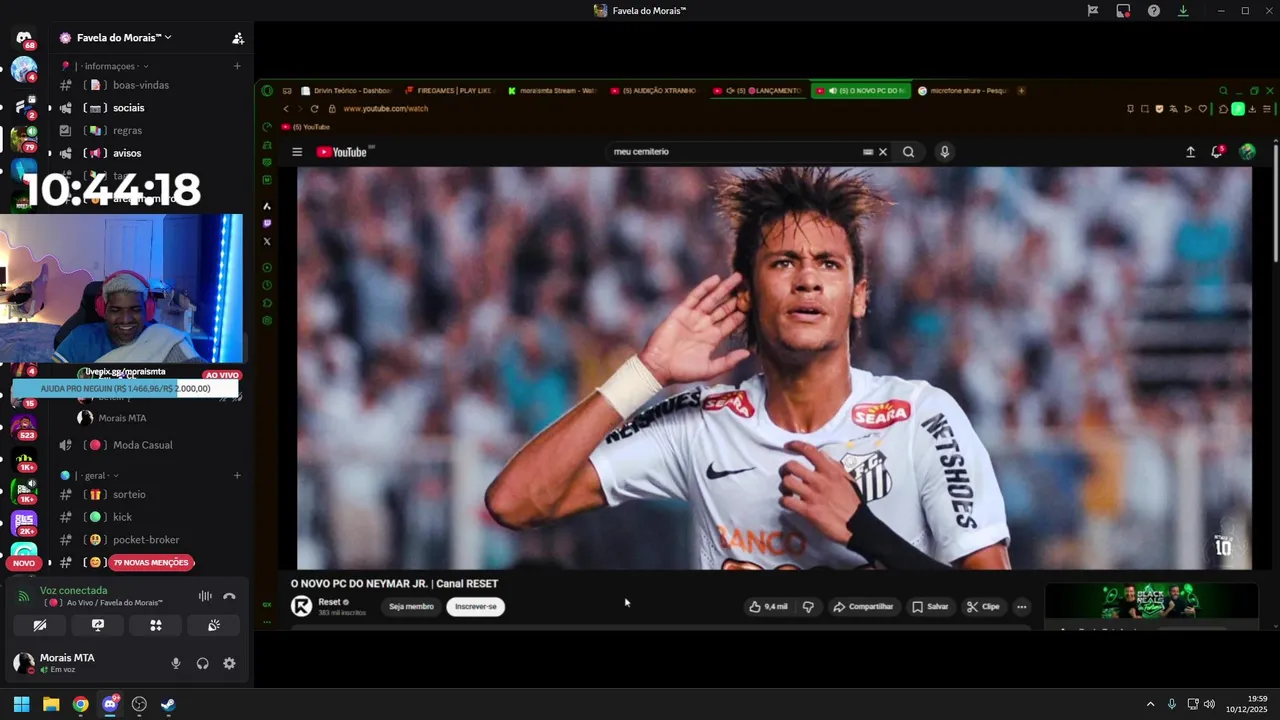Toggle camera on in Discord voice panel
1280x720 pixels.
40,625
